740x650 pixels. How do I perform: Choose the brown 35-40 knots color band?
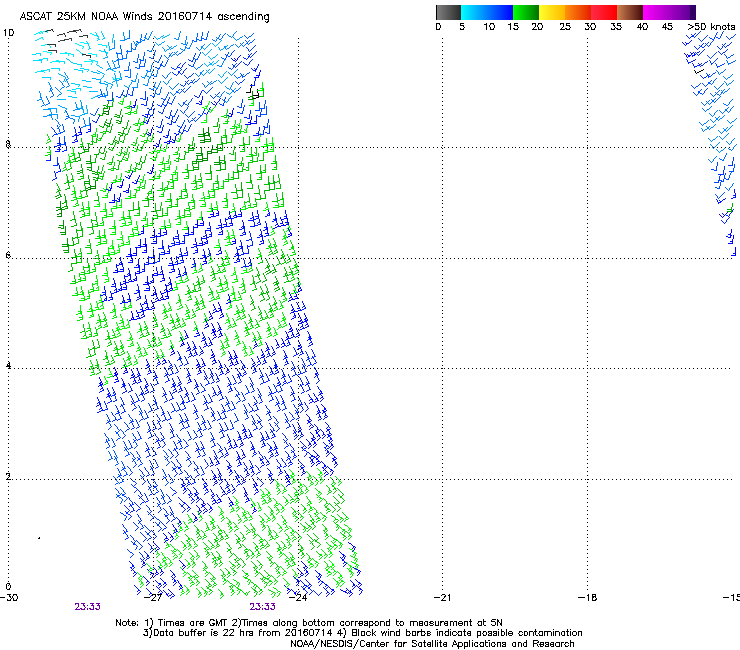(630, 12)
